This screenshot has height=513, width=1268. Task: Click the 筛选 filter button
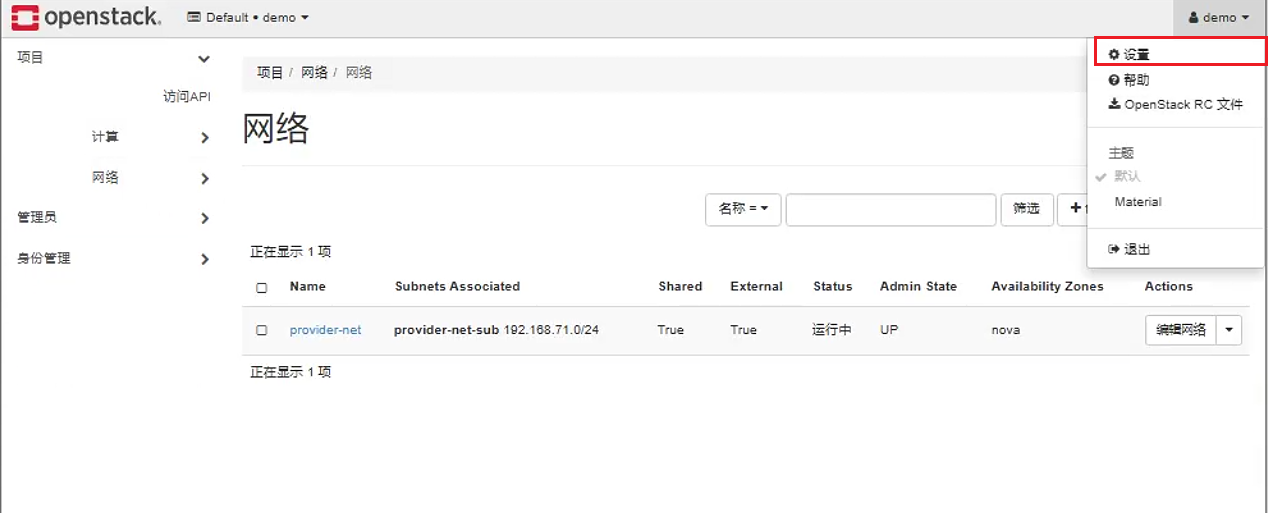pyautogui.click(x=1026, y=209)
